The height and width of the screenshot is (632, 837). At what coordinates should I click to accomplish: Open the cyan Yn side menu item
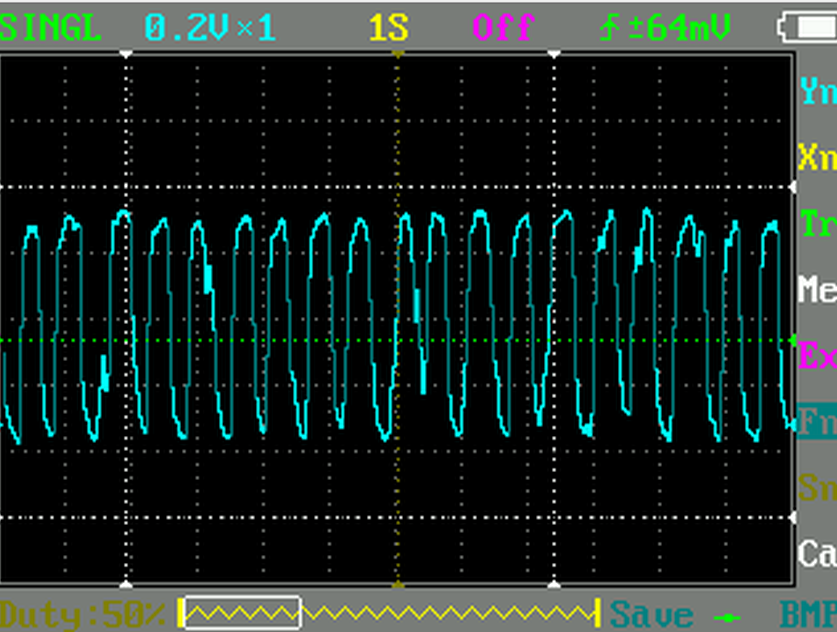[818, 92]
